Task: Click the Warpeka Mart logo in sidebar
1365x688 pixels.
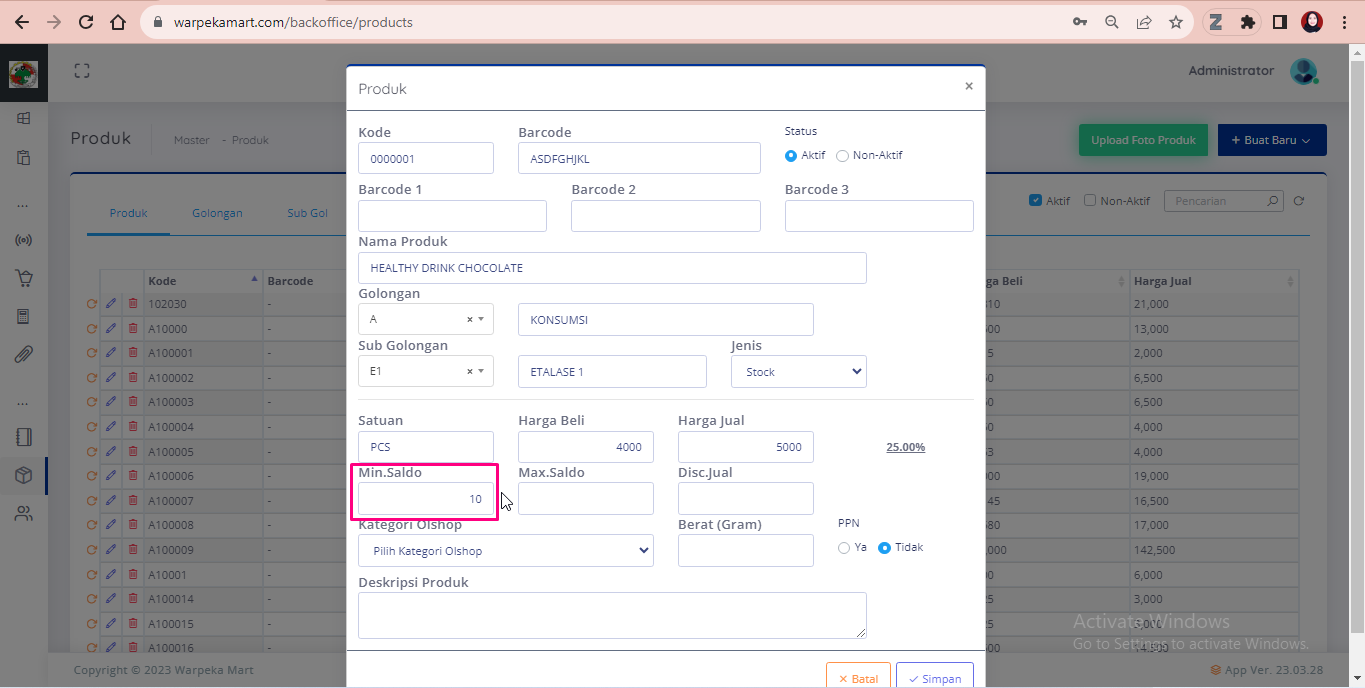Action: (x=23, y=74)
